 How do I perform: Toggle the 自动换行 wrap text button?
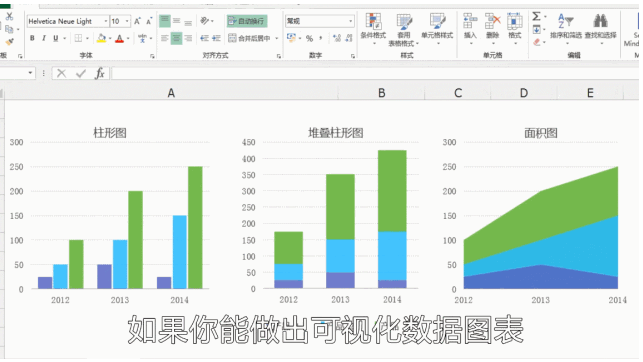[x=247, y=21]
